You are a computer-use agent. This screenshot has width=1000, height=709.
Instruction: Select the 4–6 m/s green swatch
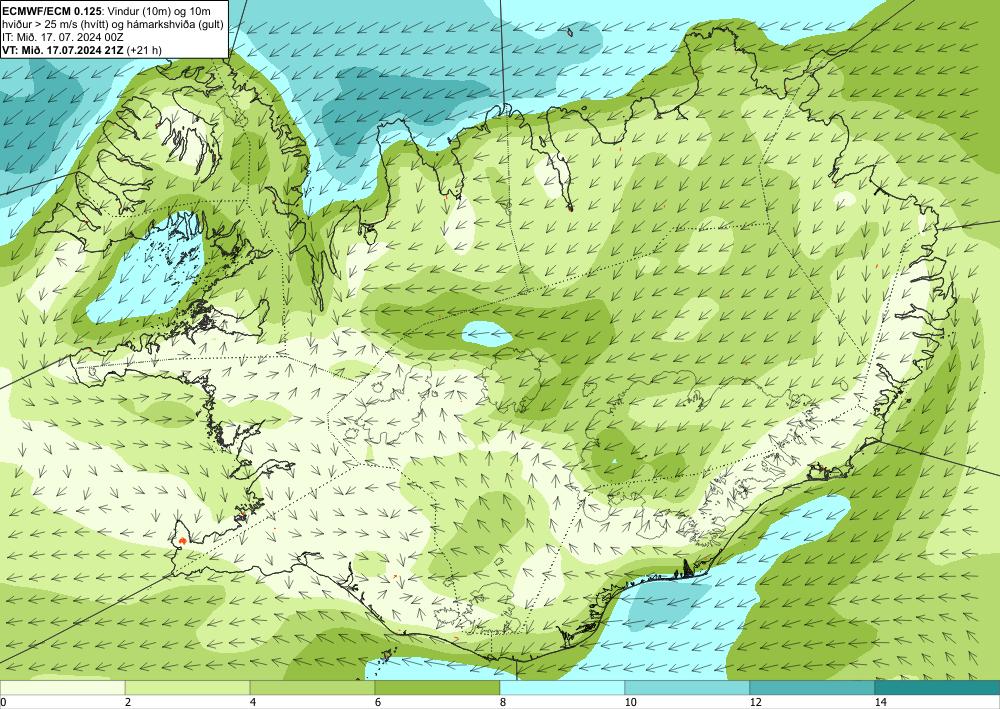pos(312,687)
